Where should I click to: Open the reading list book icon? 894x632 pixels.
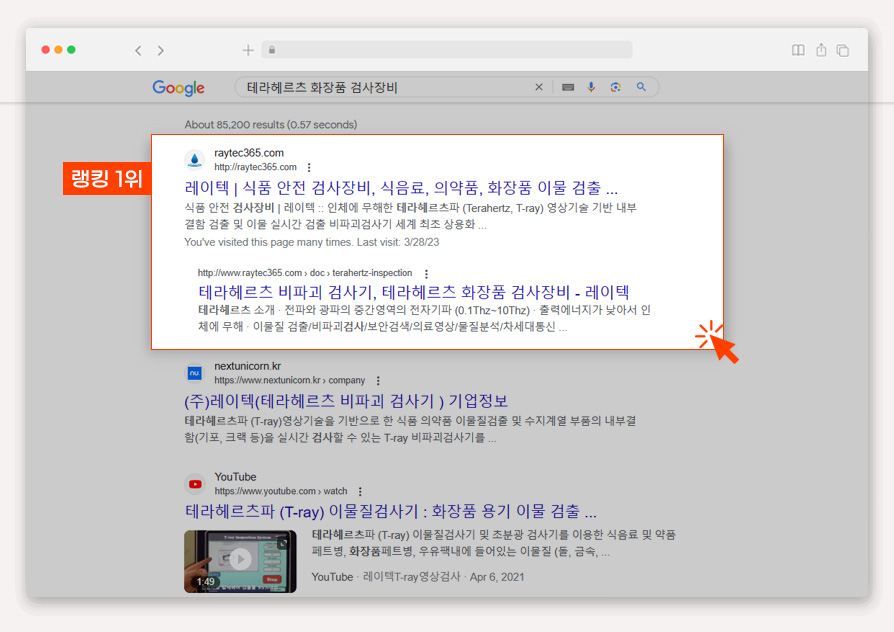[798, 50]
